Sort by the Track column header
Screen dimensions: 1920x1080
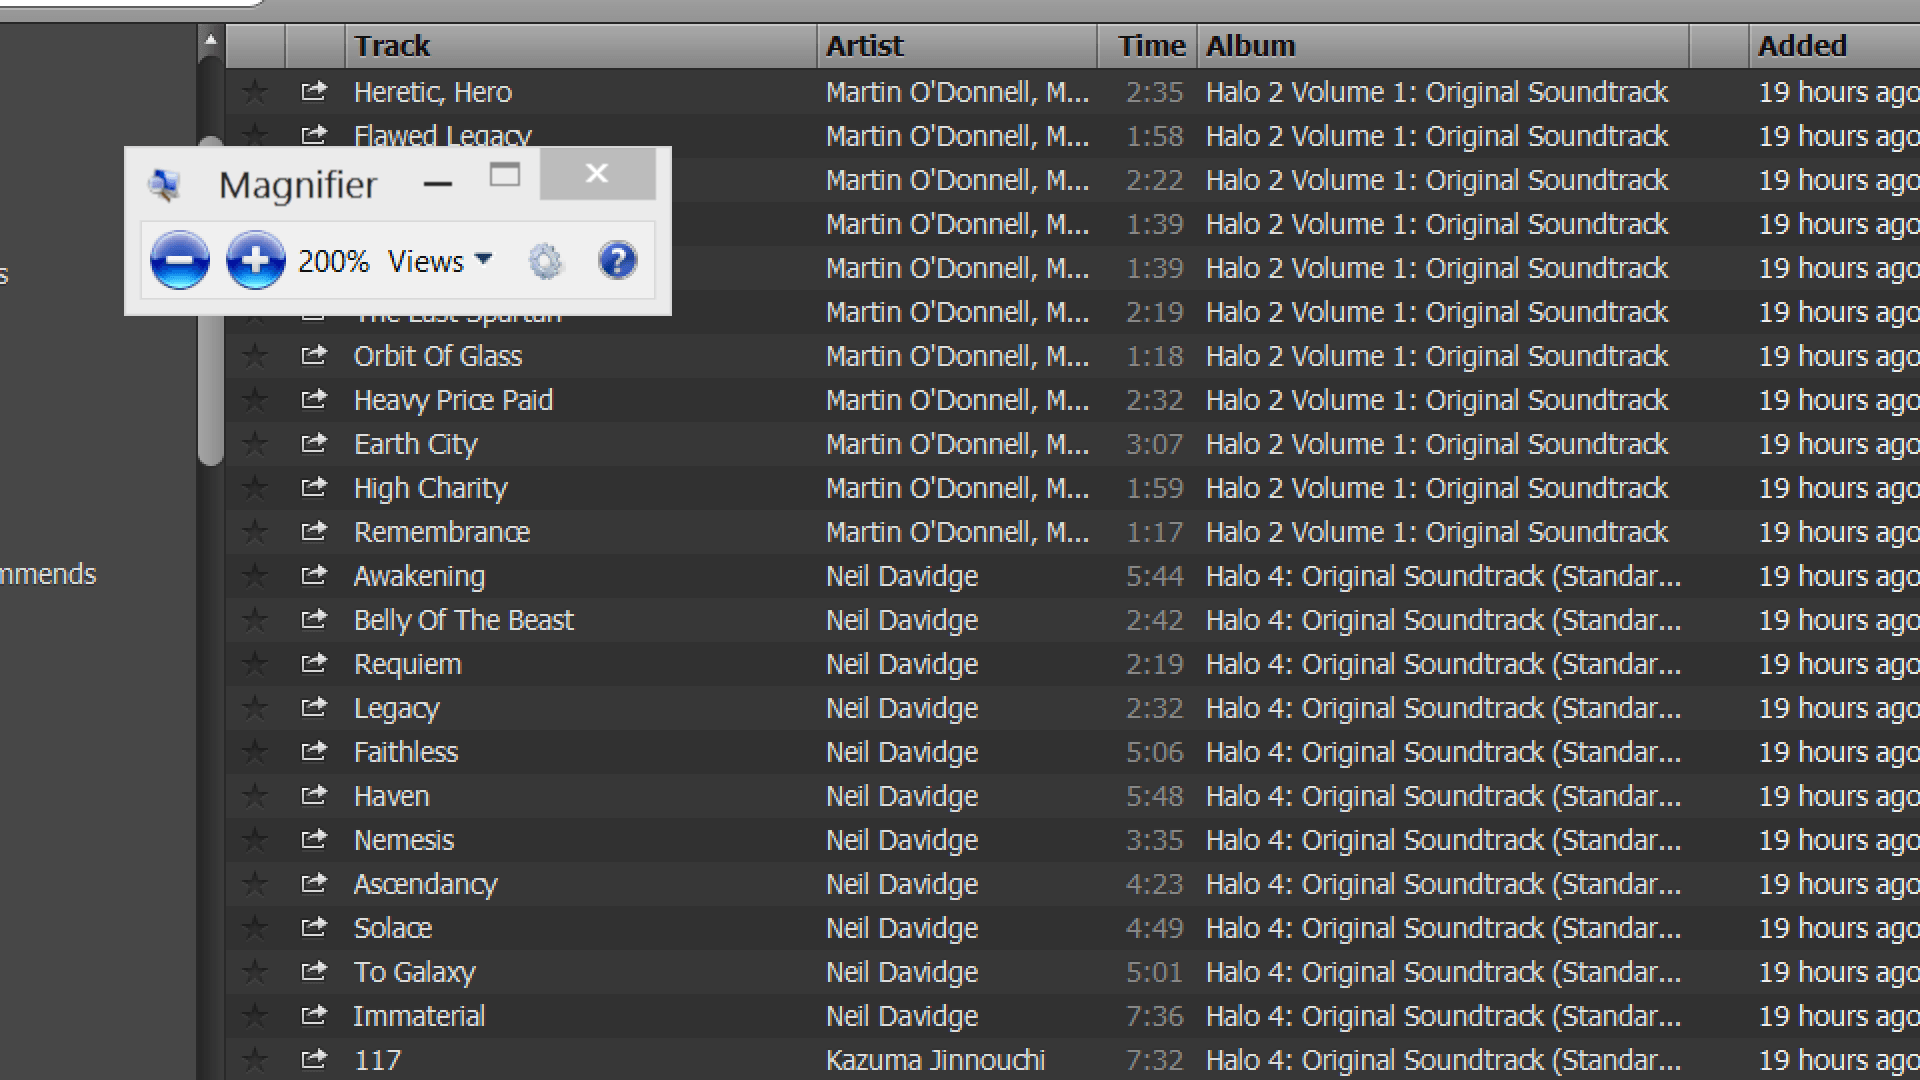pos(581,46)
